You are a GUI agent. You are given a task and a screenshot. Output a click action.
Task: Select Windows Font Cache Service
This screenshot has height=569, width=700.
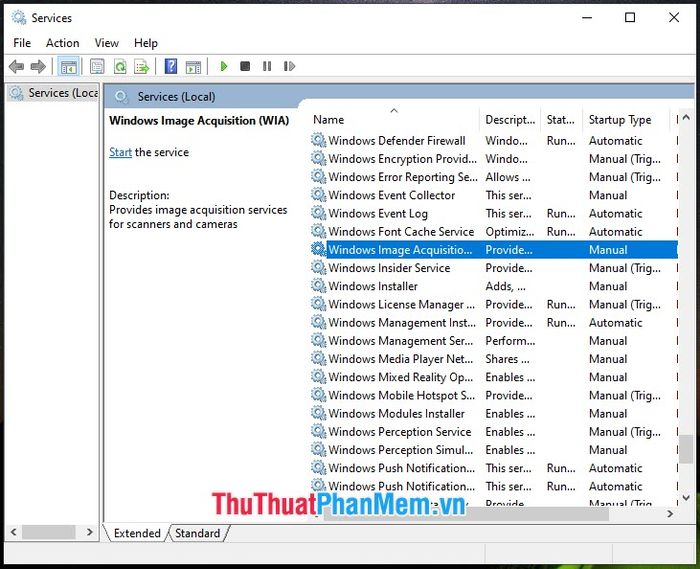pyautogui.click(x=493, y=232)
